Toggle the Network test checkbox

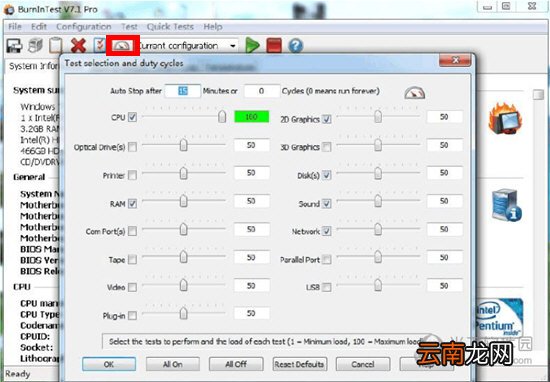[327, 231]
